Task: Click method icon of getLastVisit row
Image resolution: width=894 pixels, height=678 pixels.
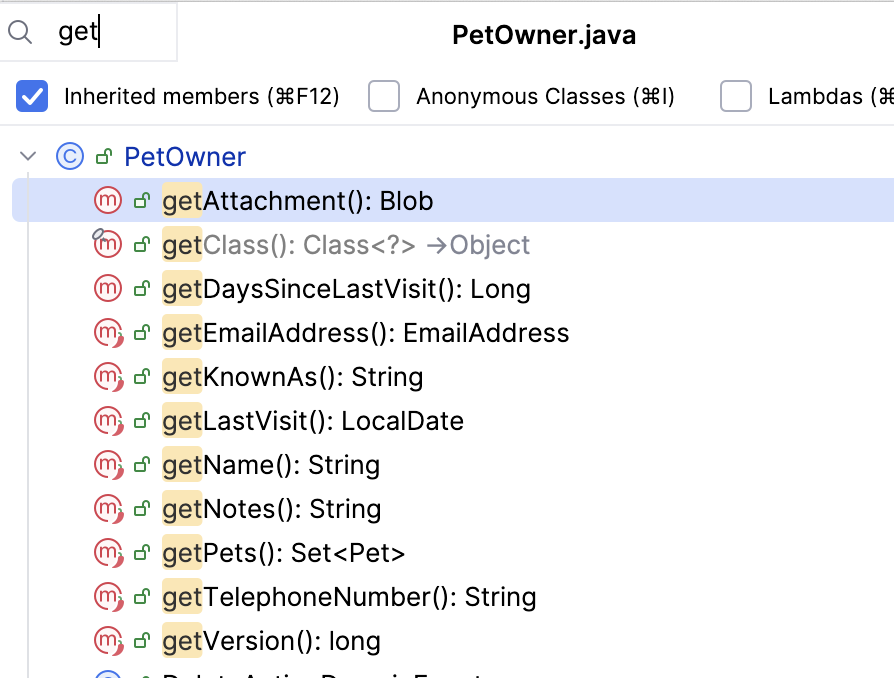Action: click(108, 420)
